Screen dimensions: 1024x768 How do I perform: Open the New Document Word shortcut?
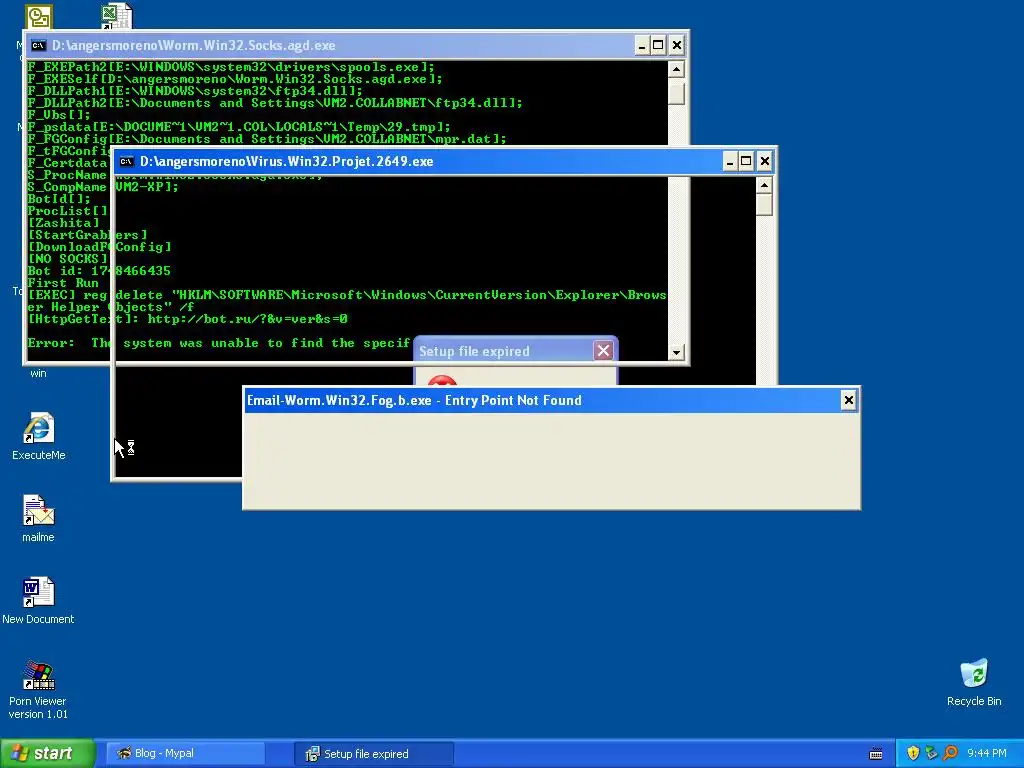[38, 601]
